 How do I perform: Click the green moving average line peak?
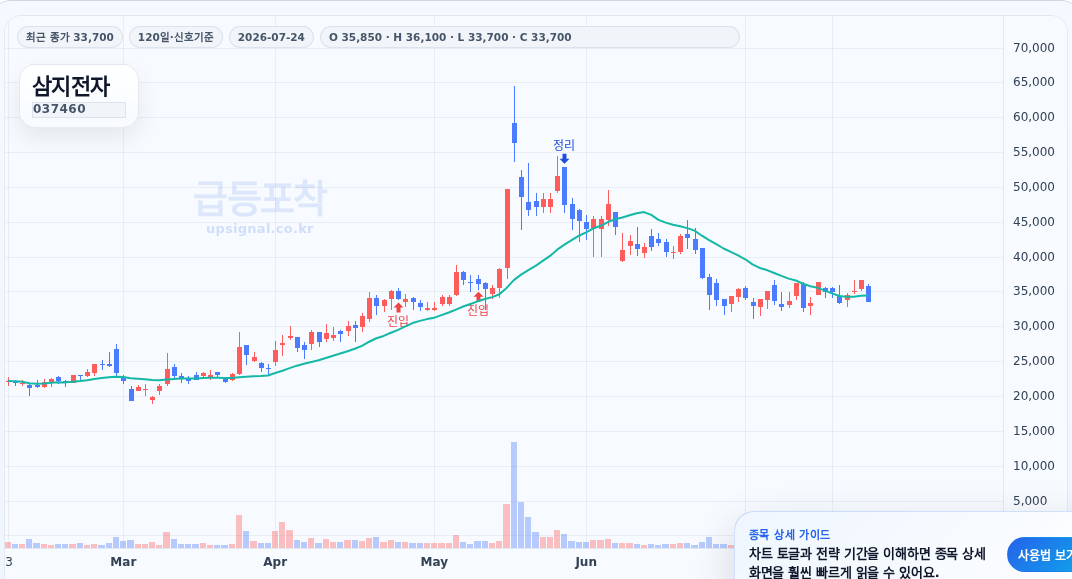(643, 212)
